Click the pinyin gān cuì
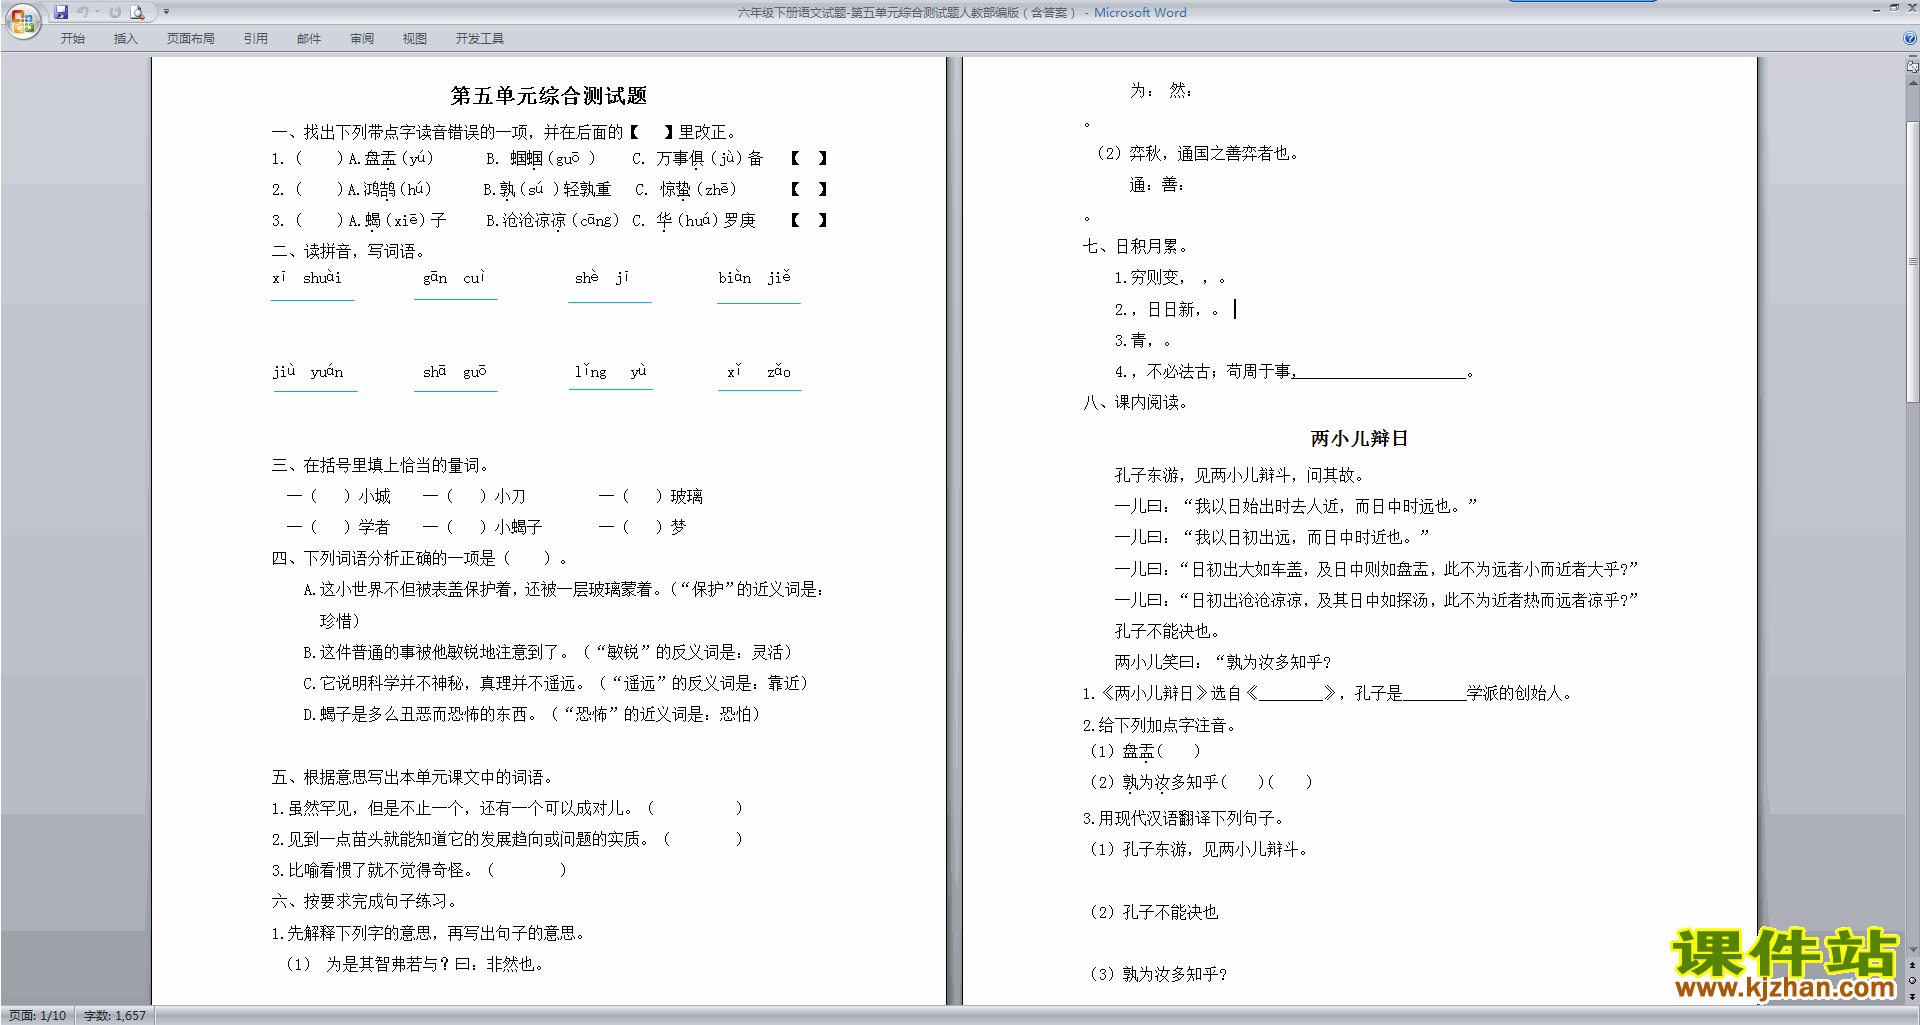The image size is (1920, 1025). (453, 278)
